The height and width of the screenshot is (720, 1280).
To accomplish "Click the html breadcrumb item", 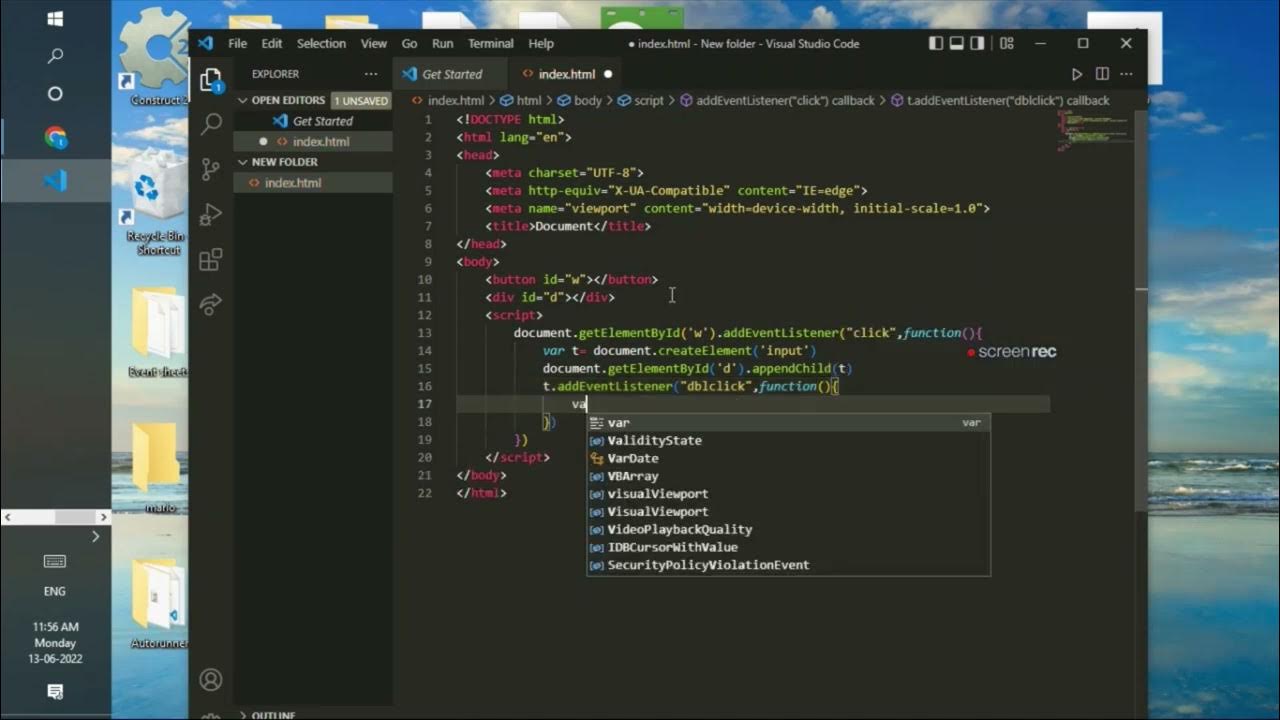I will click(x=521, y=100).
